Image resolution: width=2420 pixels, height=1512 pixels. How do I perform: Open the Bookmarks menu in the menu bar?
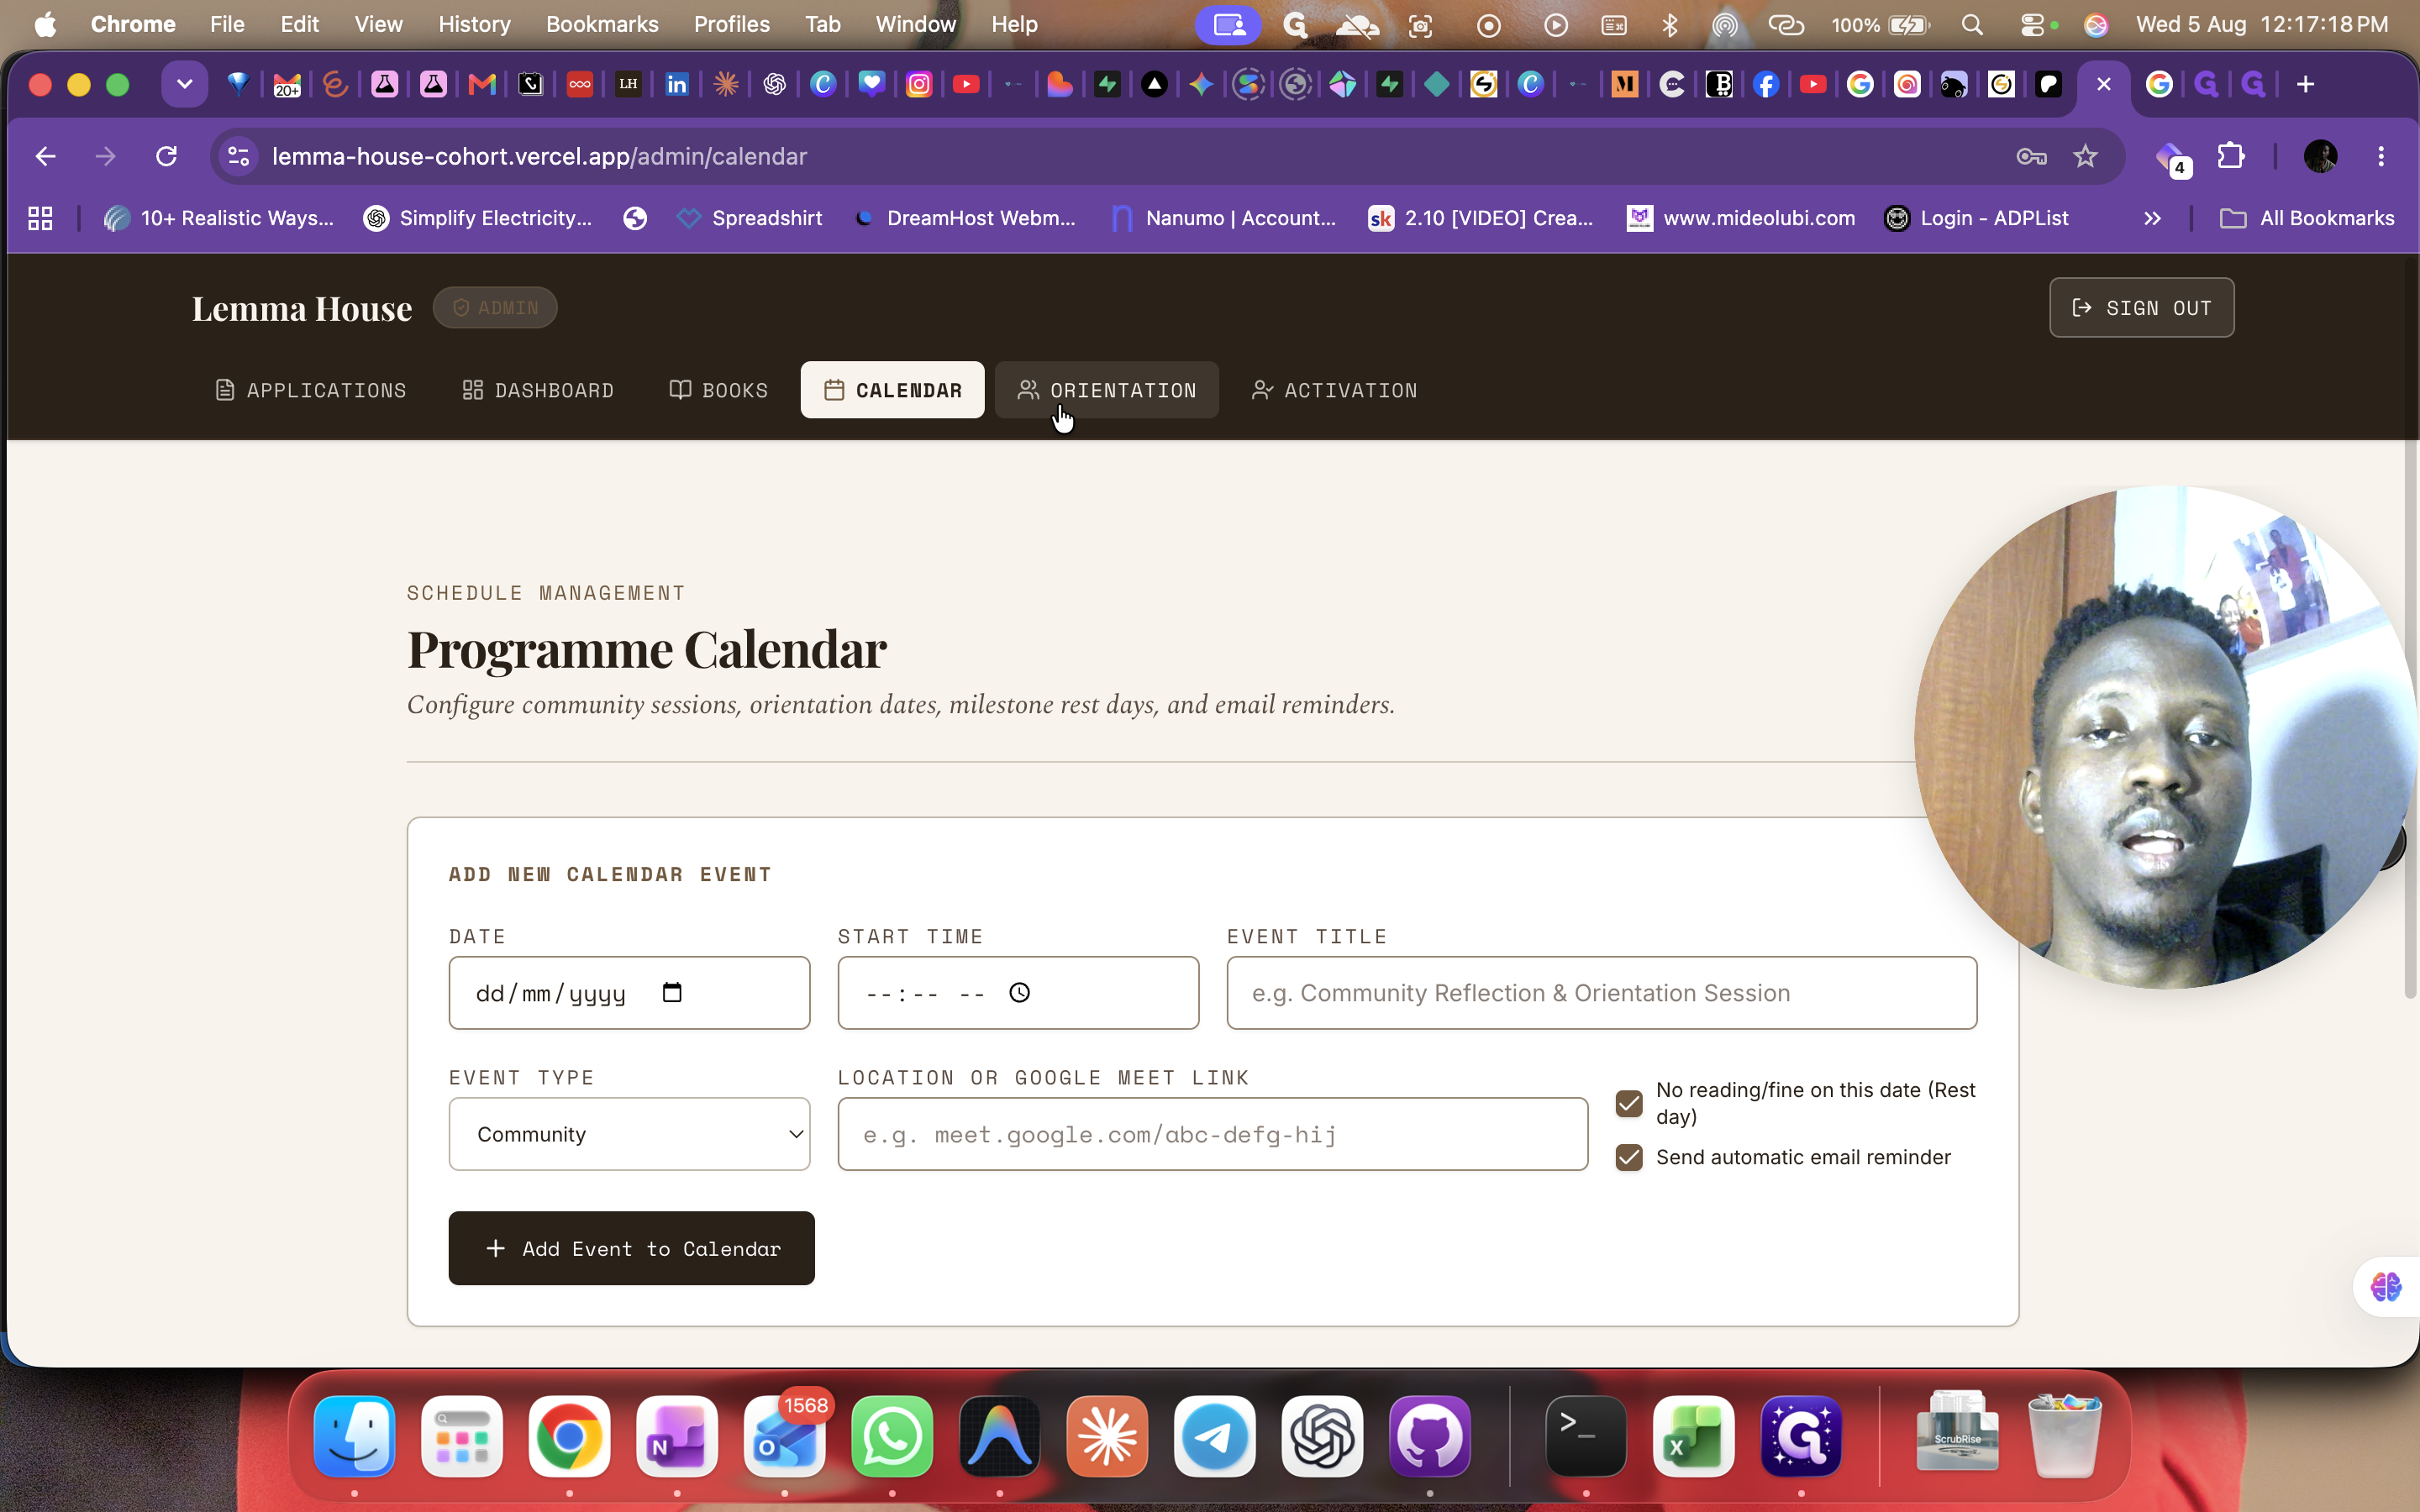coord(602,24)
